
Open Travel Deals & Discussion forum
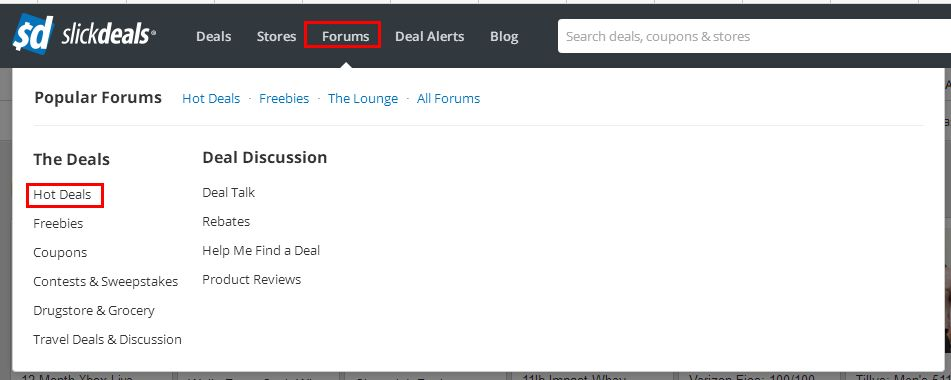(107, 339)
